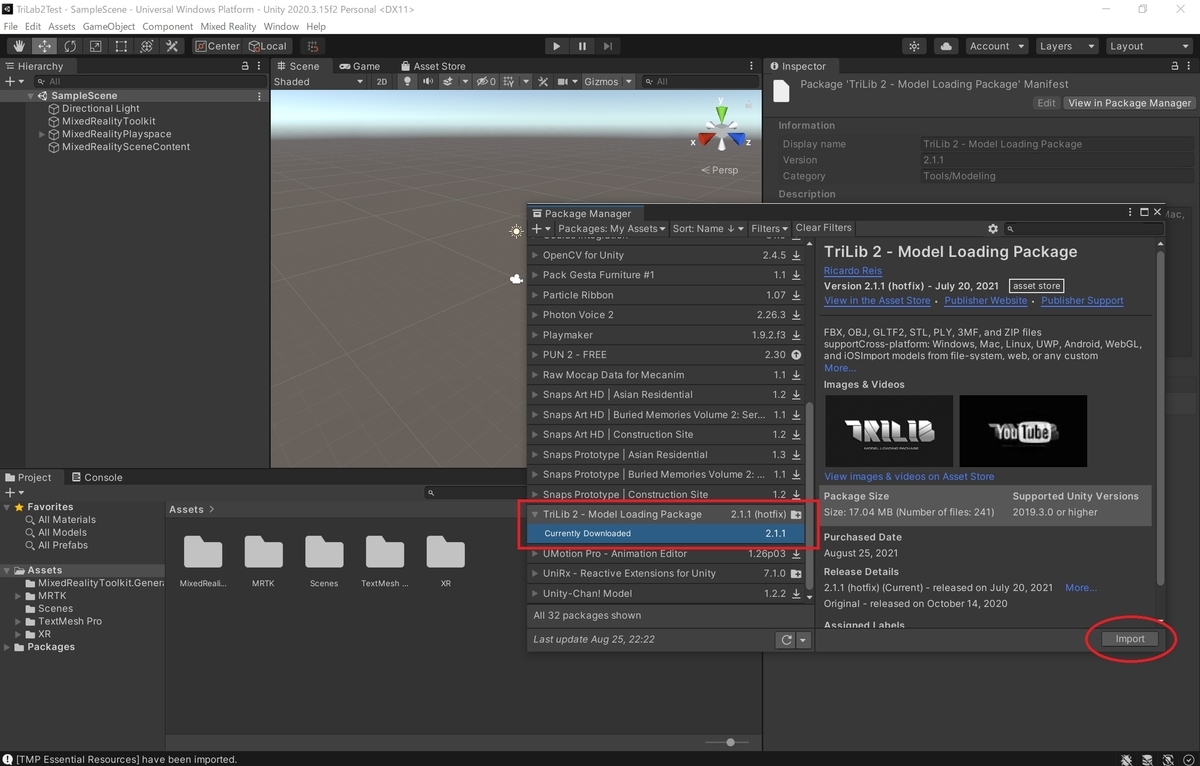Adjust the Project icon size slider
The height and width of the screenshot is (766, 1200).
[730, 742]
